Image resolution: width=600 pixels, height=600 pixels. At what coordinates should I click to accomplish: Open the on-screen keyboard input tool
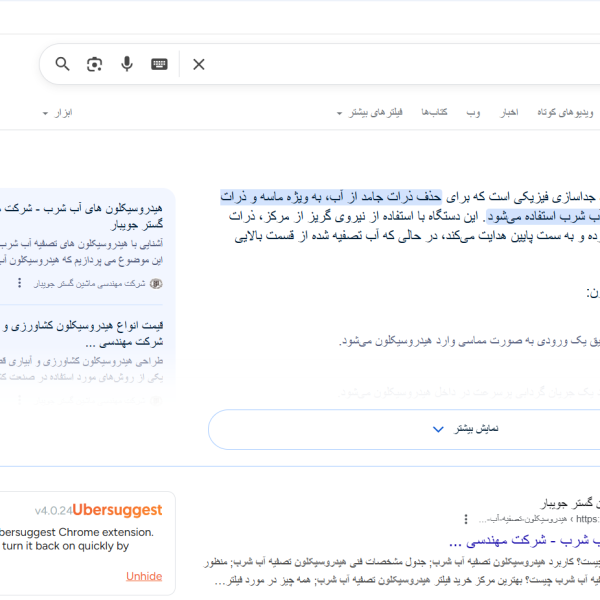click(x=160, y=64)
